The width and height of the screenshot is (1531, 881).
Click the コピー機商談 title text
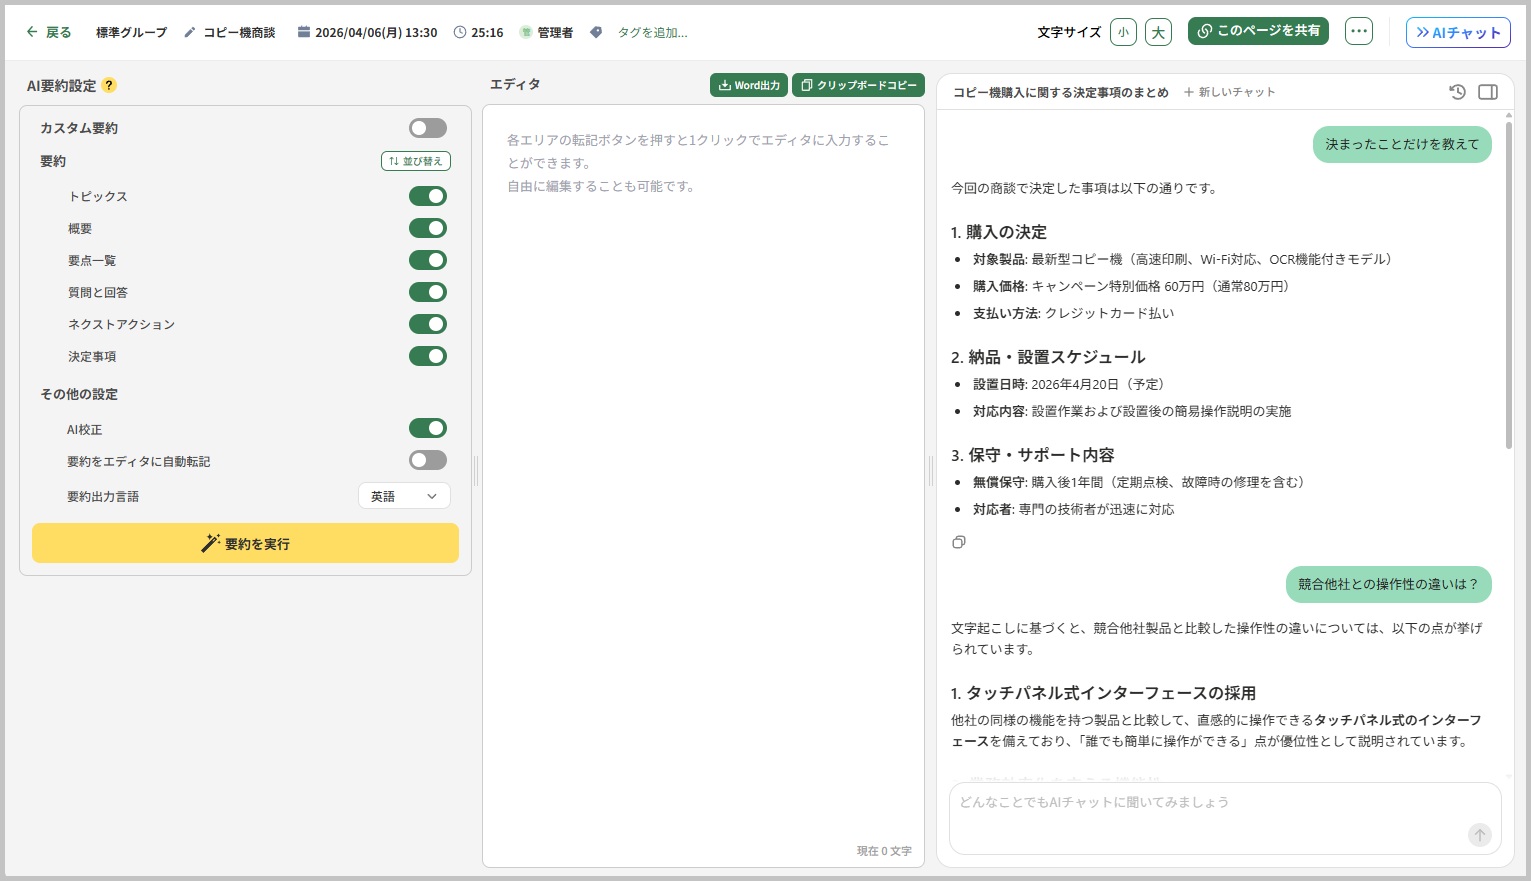coord(239,32)
